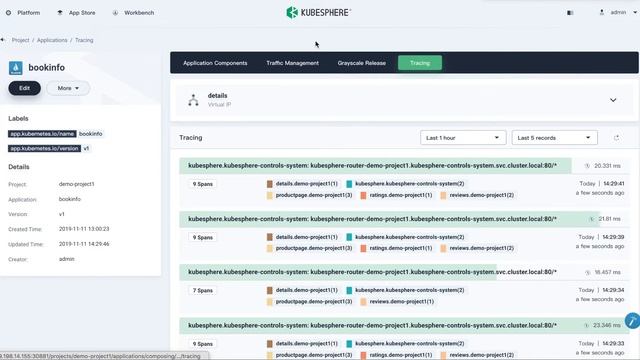Click the app.kubernetes.io/name label tag

(42, 134)
